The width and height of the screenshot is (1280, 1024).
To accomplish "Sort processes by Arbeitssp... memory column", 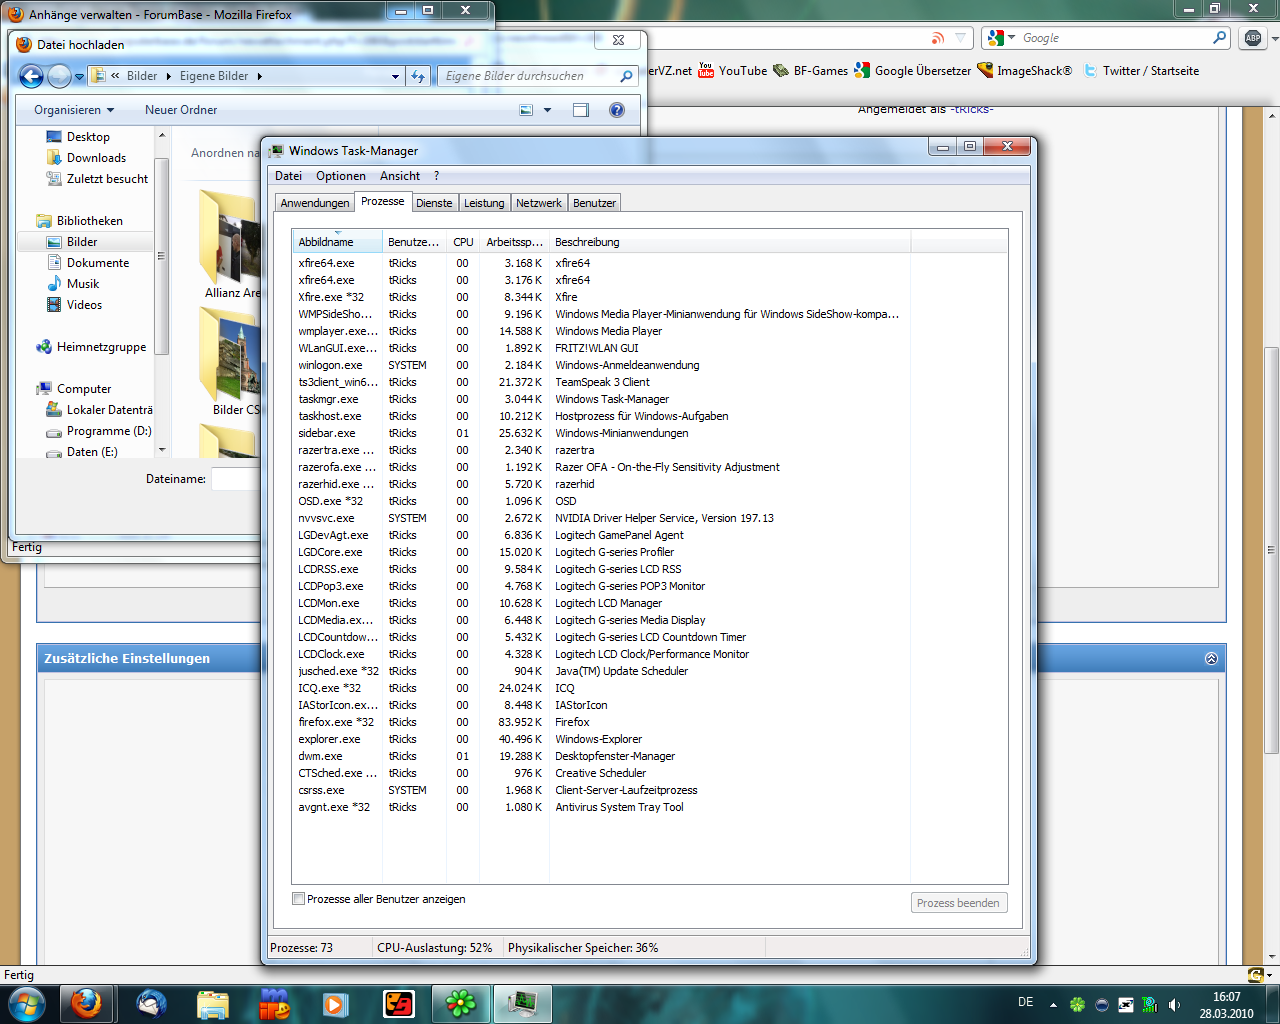I will [x=514, y=242].
